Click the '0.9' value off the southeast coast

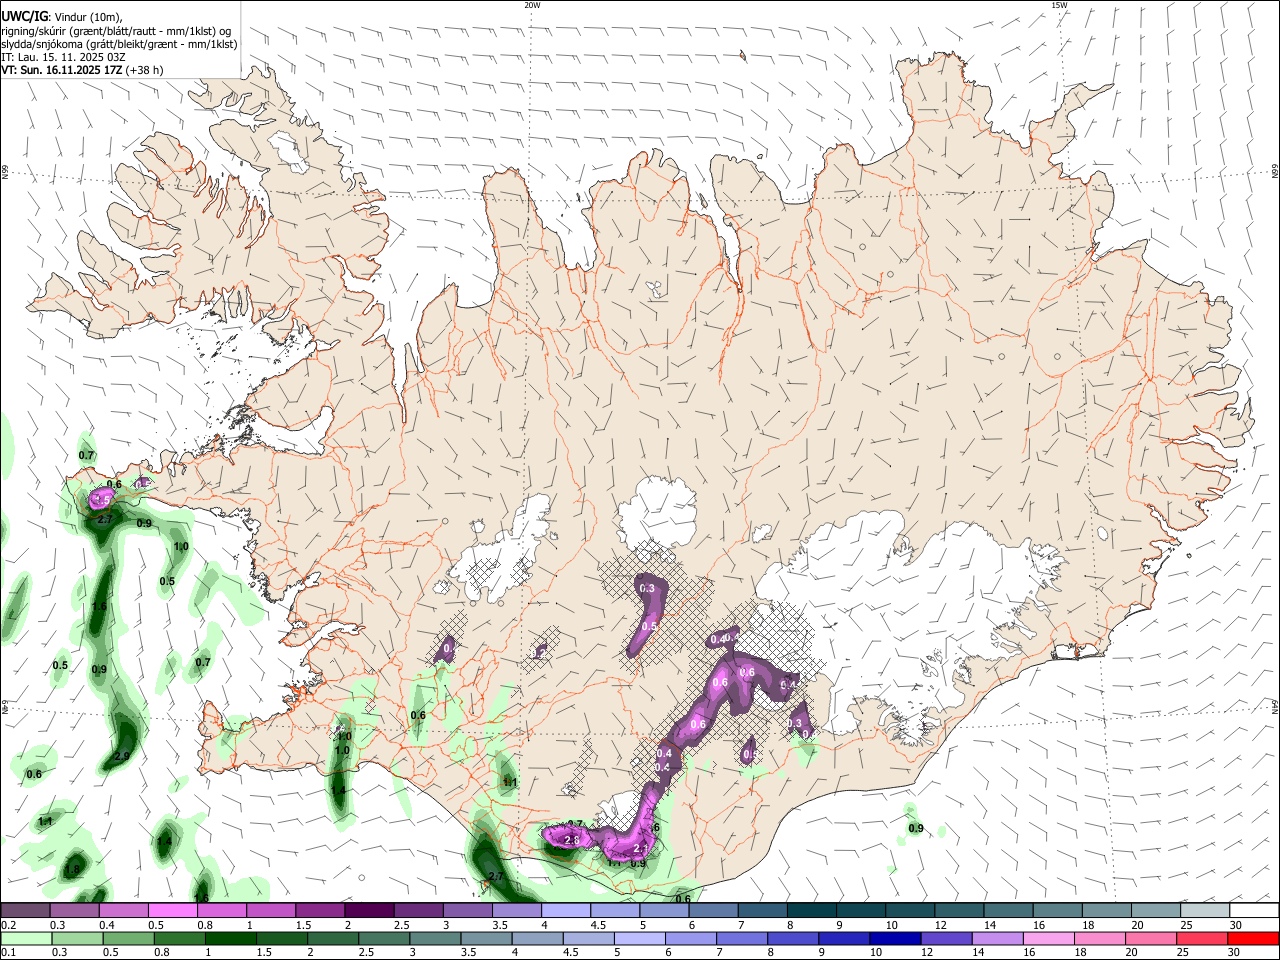point(916,828)
